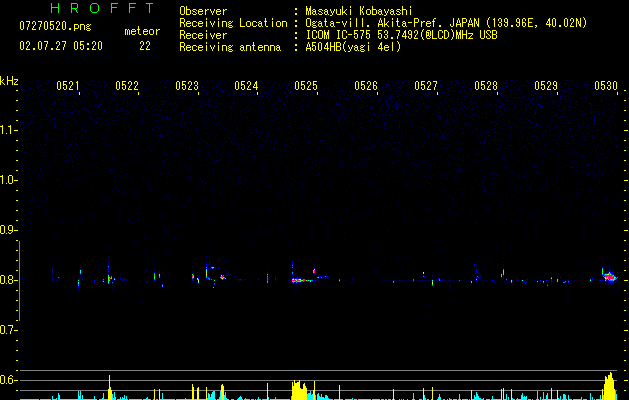Click the yellow power peak near 0530

click(x=609, y=386)
